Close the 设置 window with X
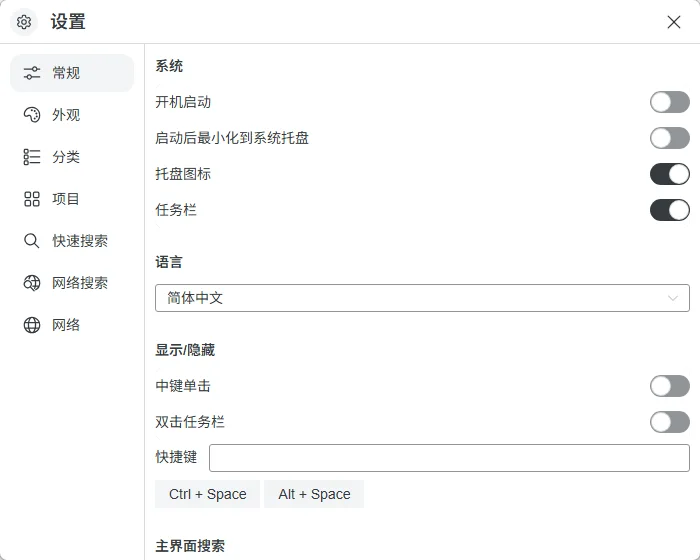 tap(674, 22)
